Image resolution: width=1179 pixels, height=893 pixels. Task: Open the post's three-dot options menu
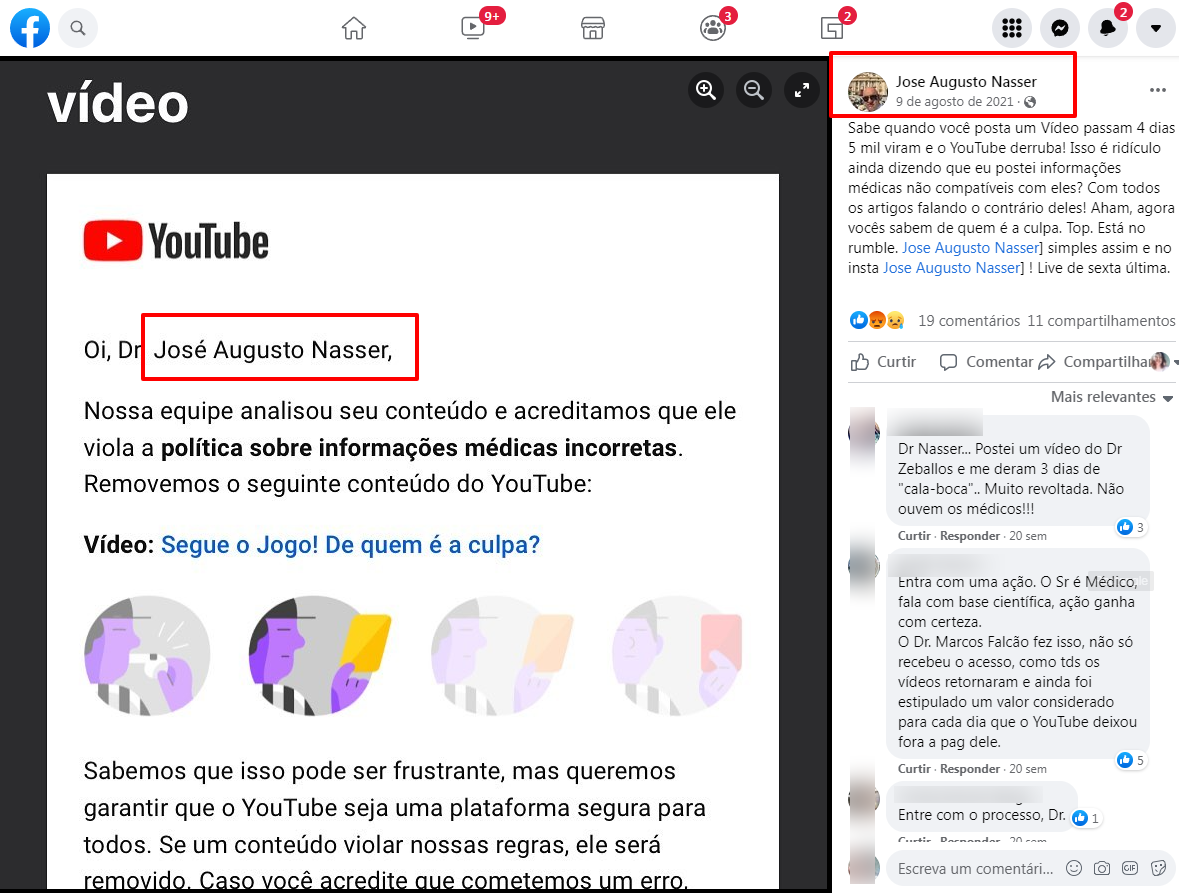[x=1158, y=90]
